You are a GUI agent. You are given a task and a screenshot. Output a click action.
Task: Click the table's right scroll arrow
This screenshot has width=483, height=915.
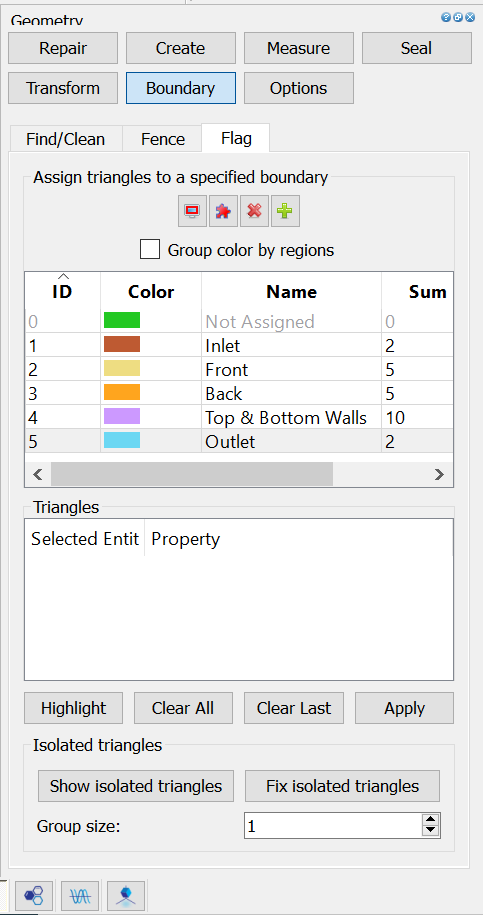point(439,474)
